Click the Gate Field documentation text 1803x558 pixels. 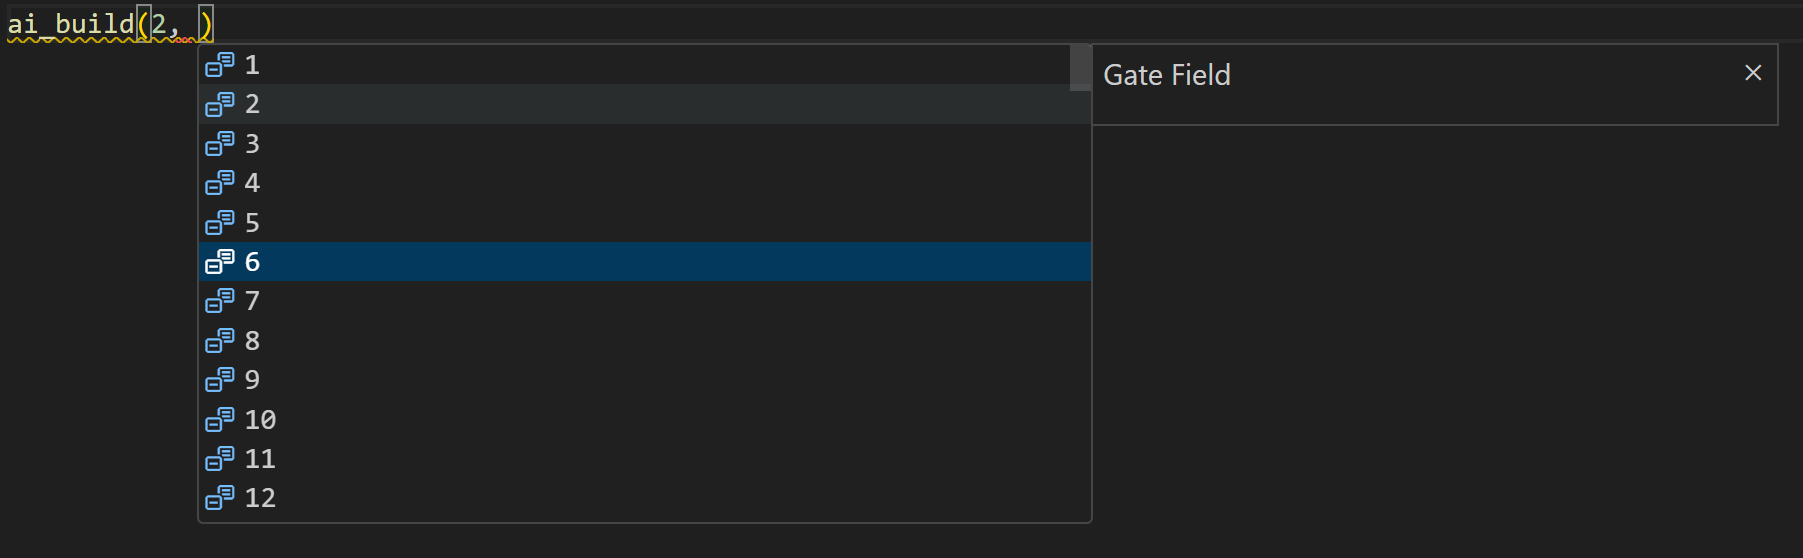pos(1167,75)
